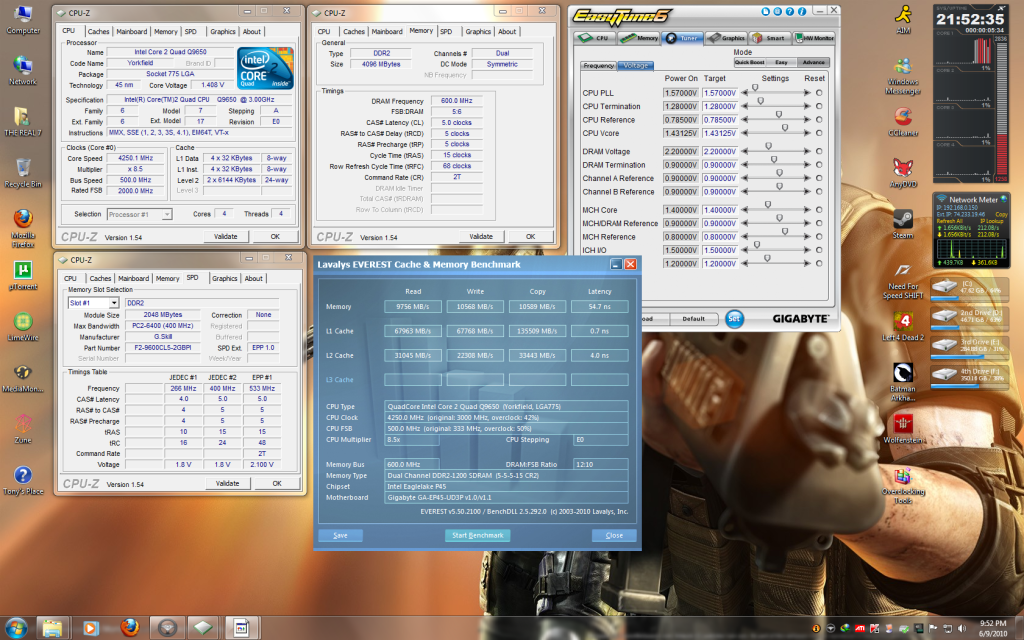Click the MCH Core Target voltage field
The width and height of the screenshot is (1024, 640).
pos(720,210)
